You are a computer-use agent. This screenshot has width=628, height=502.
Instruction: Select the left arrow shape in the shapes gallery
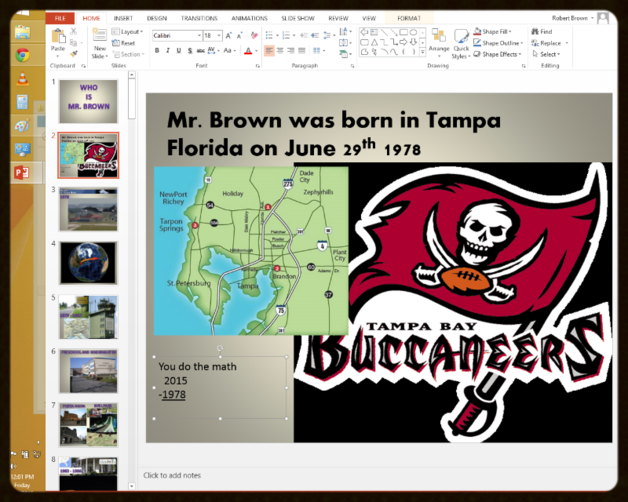[364, 32]
